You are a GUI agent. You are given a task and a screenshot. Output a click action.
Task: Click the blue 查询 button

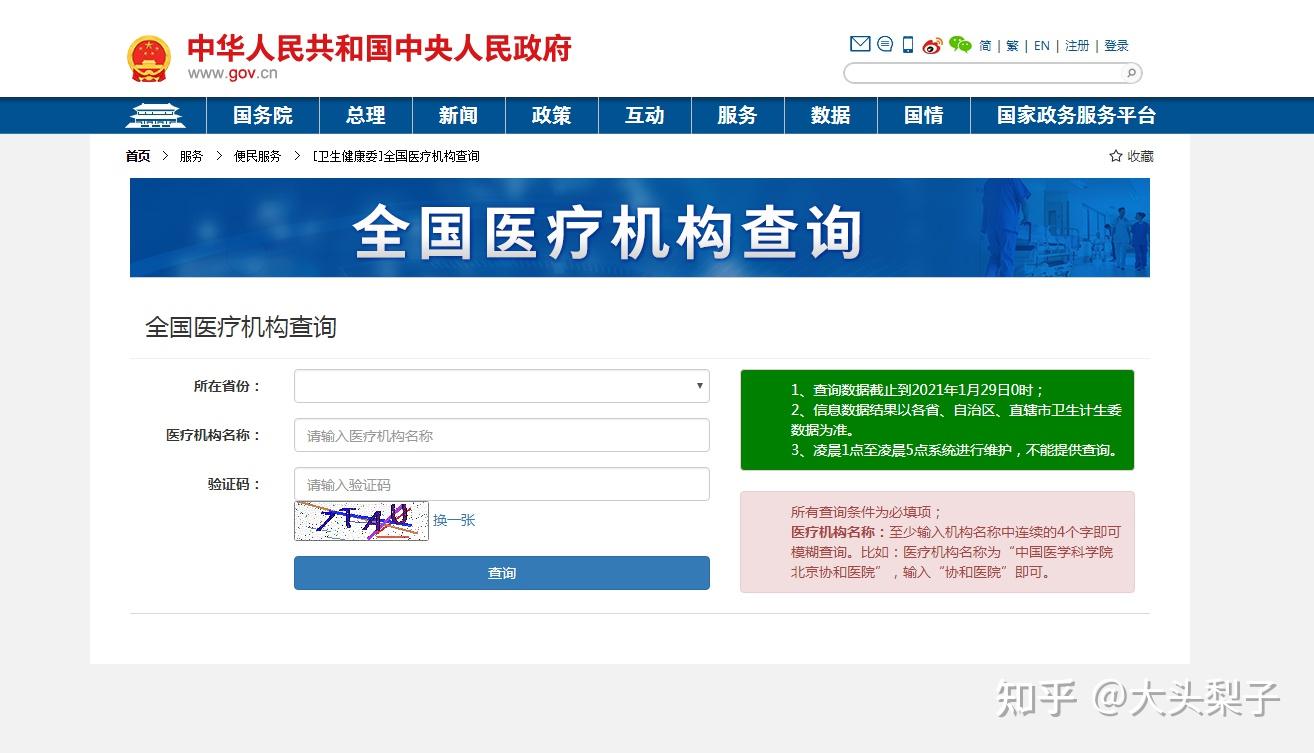502,573
